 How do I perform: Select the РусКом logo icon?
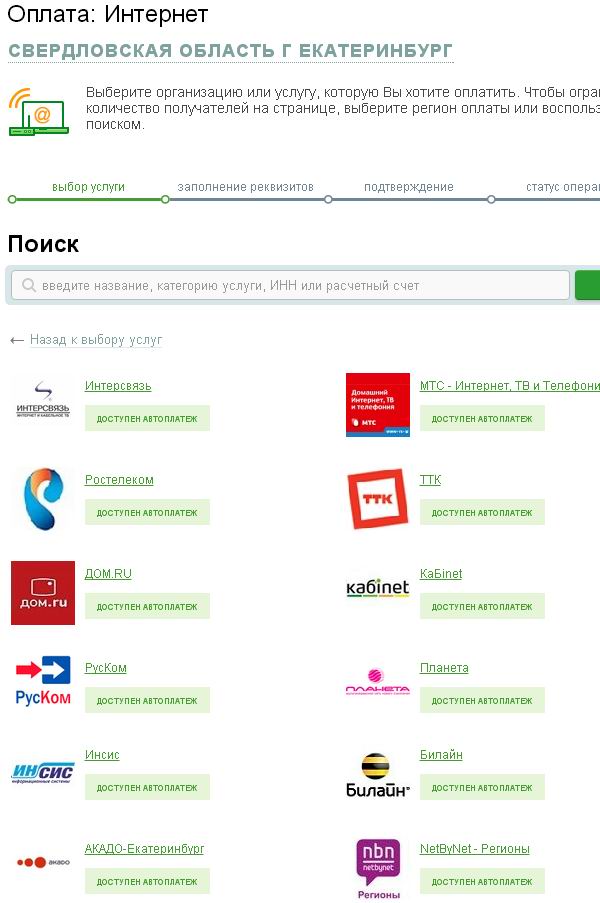43,682
